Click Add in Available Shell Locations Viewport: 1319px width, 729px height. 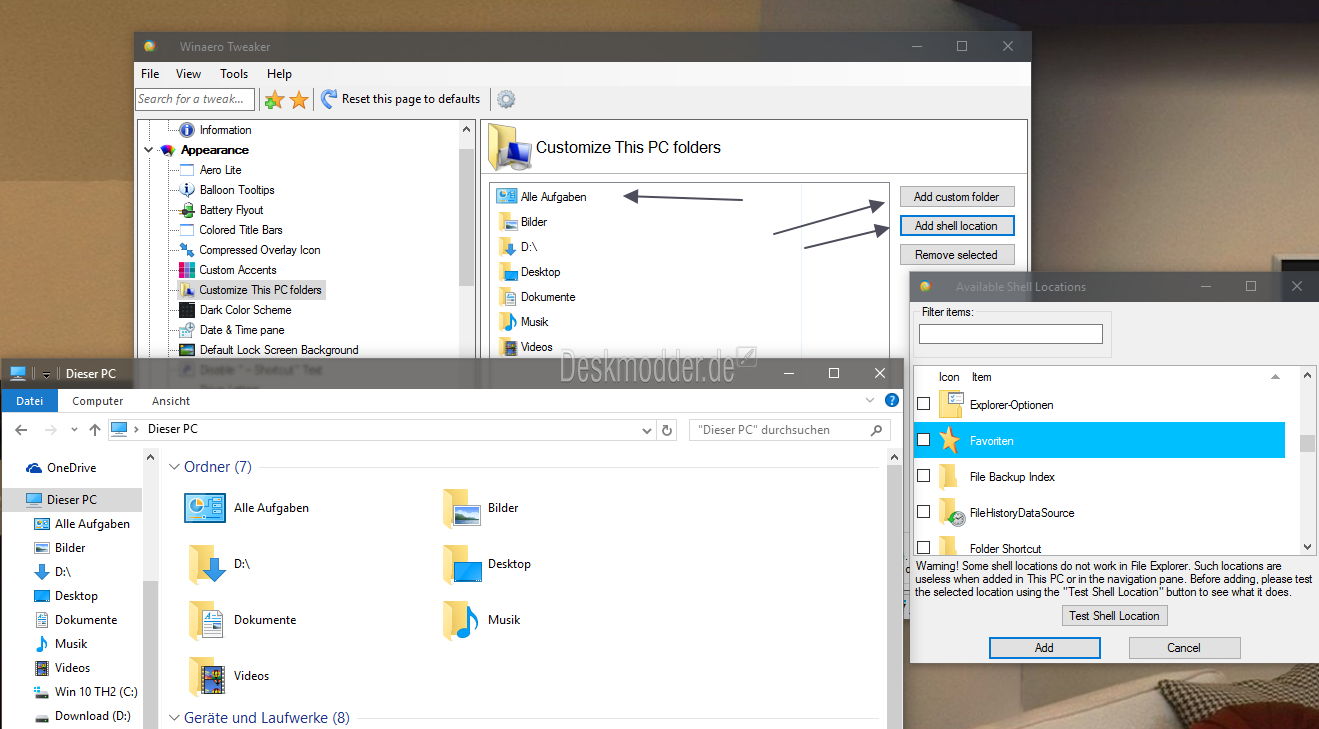point(1044,648)
